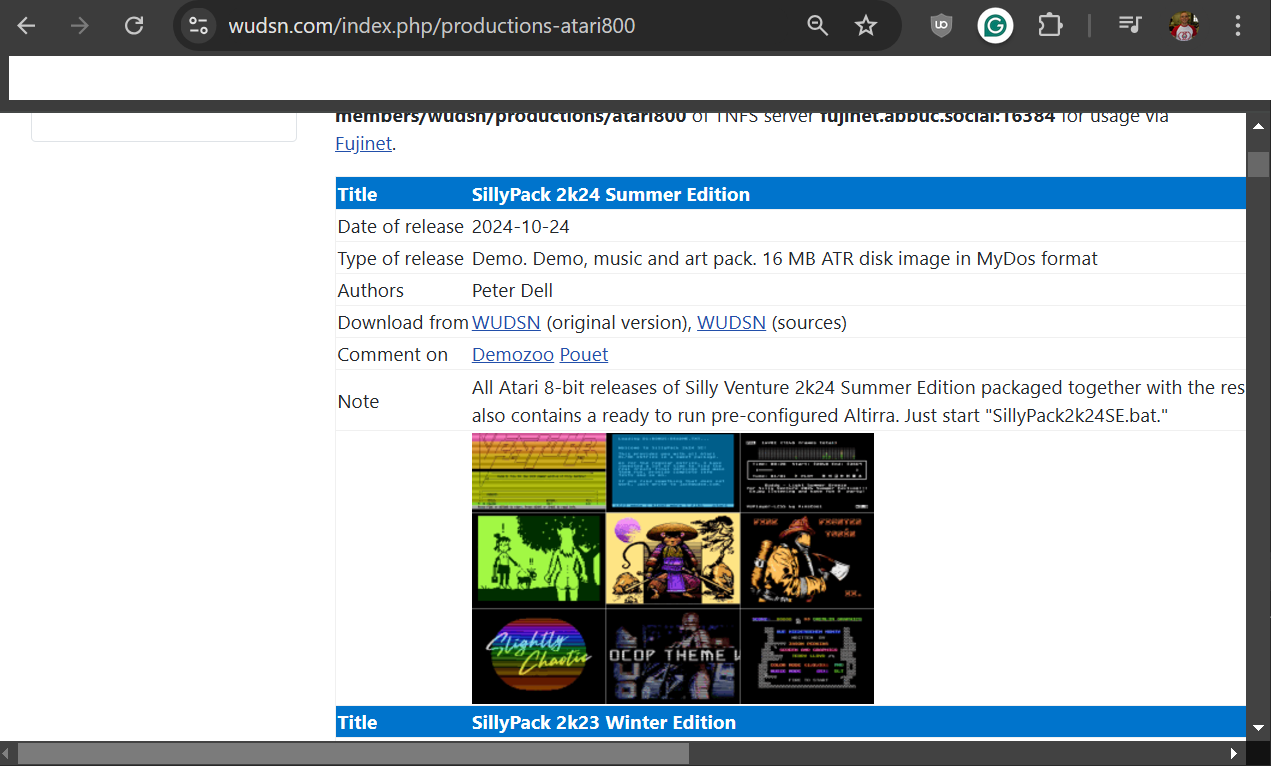The width and height of the screenshot is (1272, 766).
Task: Open the Demozoo comment link
Action: click(513, 355)
